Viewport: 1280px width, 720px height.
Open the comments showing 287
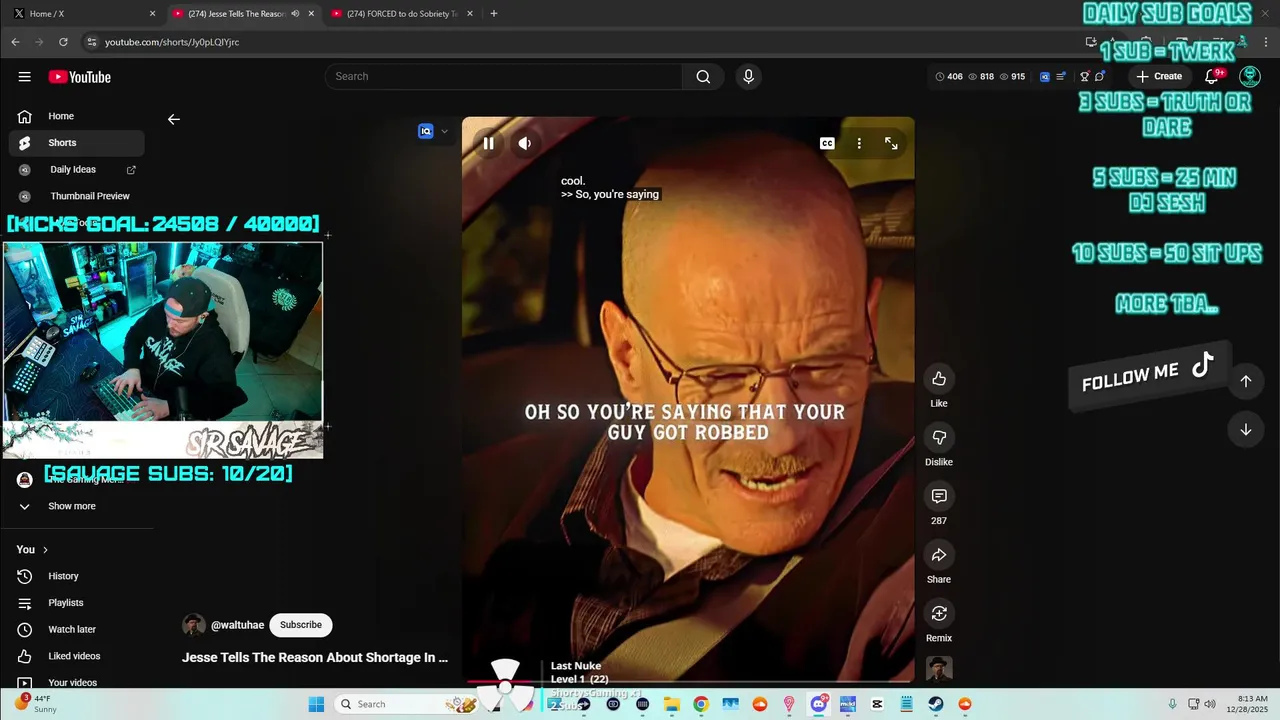pyautogui.click(x=939, y=496)
